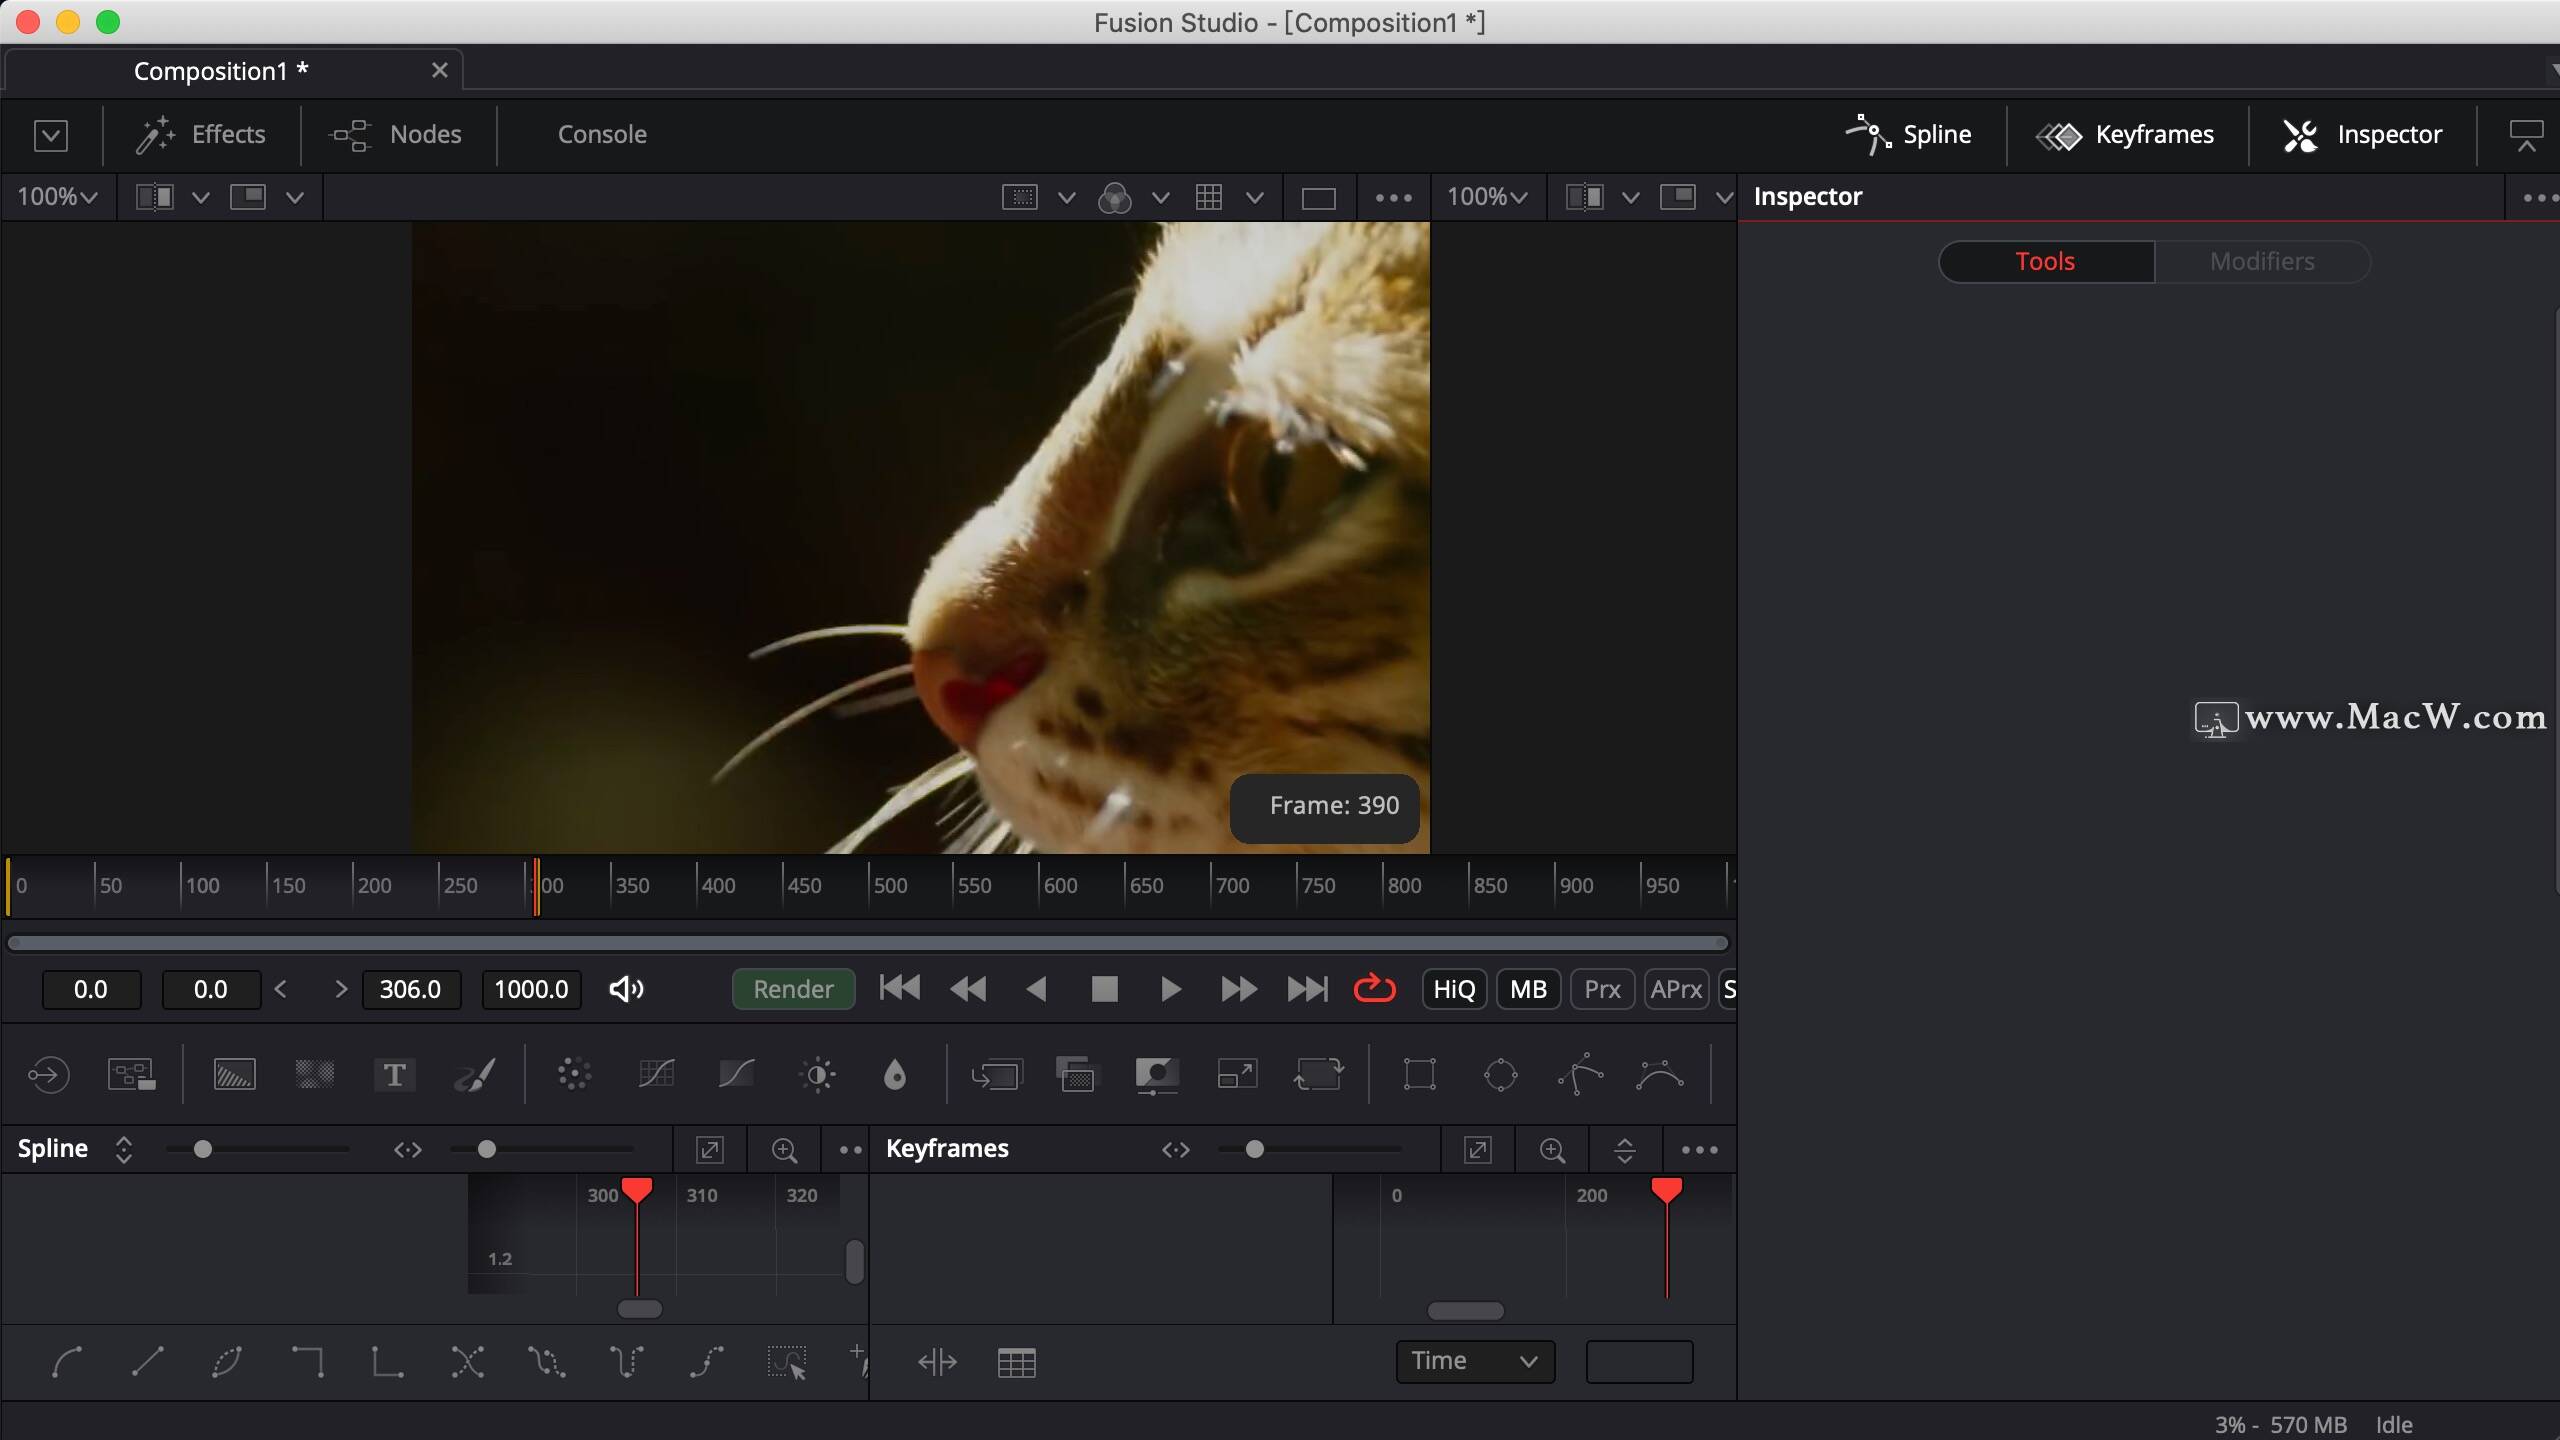
Task: Select the Paint brush tool
Action: (x=474, y=1075)
